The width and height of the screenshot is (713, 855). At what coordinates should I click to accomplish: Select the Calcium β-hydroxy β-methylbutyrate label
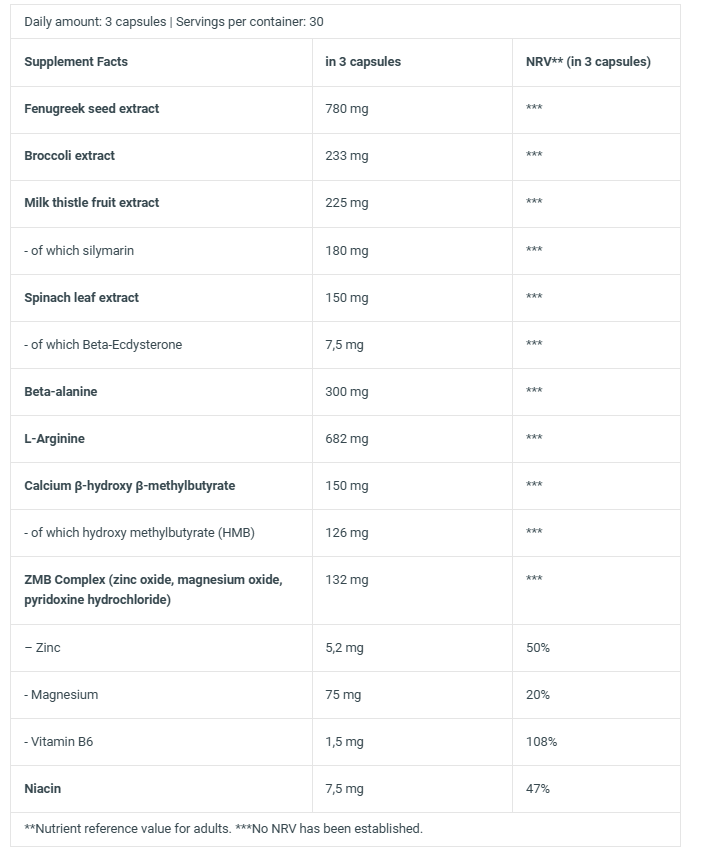click(x=130, y=486)
